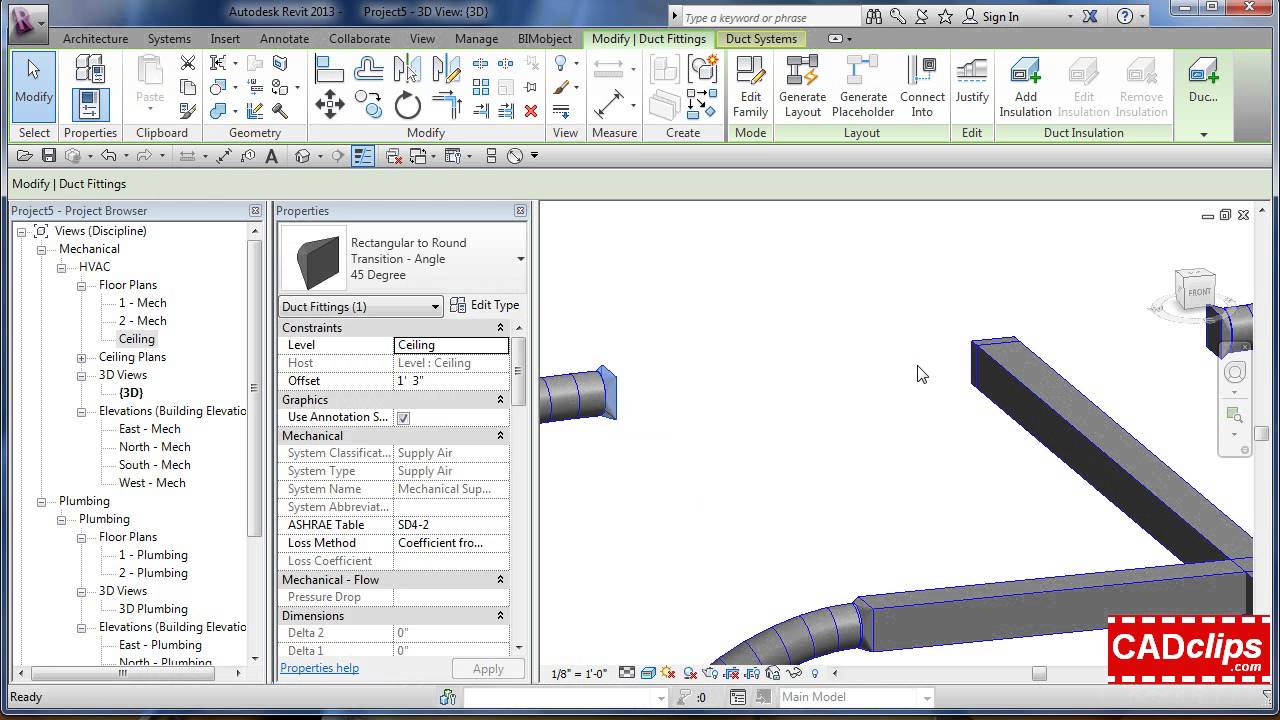The image size is (1280, 720).
Task: Collapse the Dimensions properties group
Action: (500, 616)
